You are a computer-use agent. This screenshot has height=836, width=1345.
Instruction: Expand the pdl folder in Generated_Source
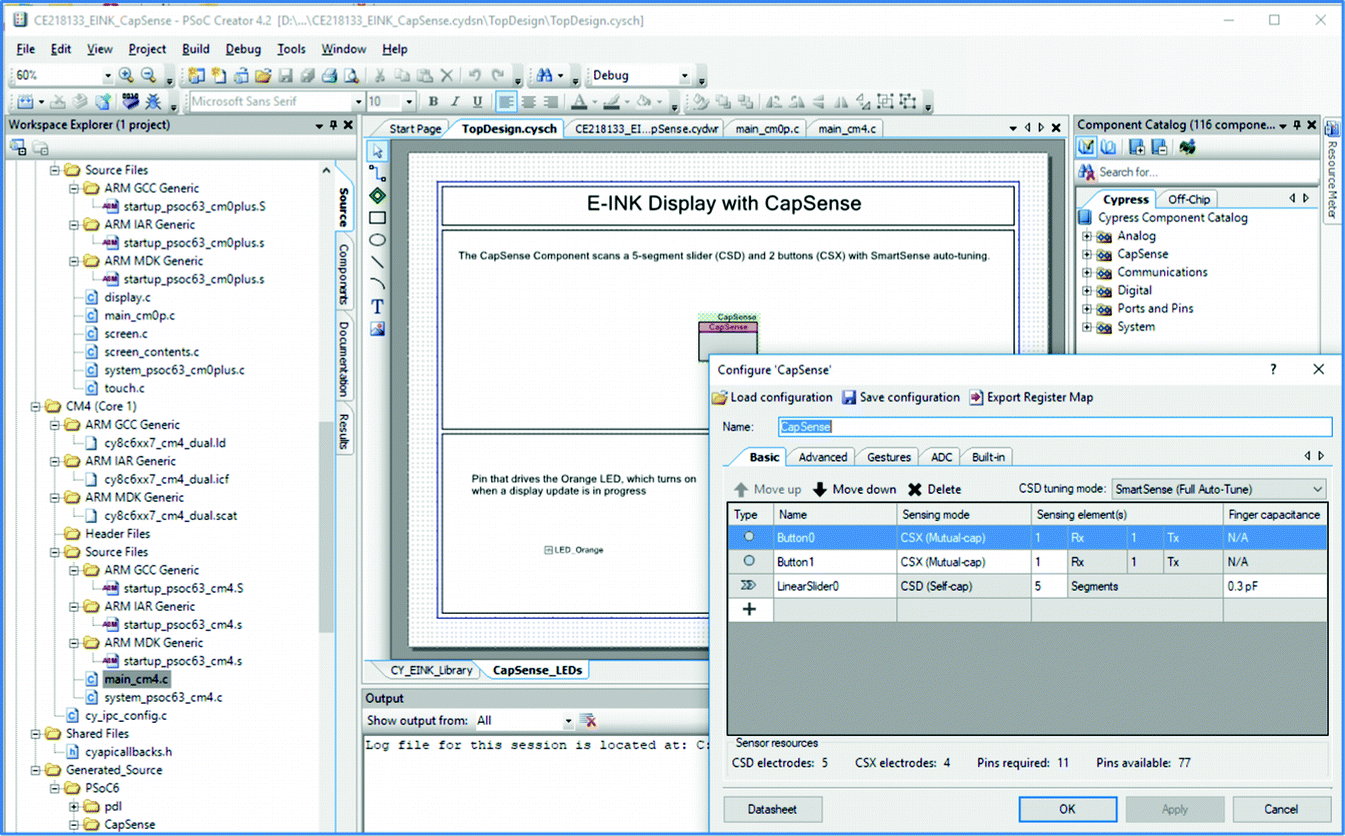click(73, 807)
